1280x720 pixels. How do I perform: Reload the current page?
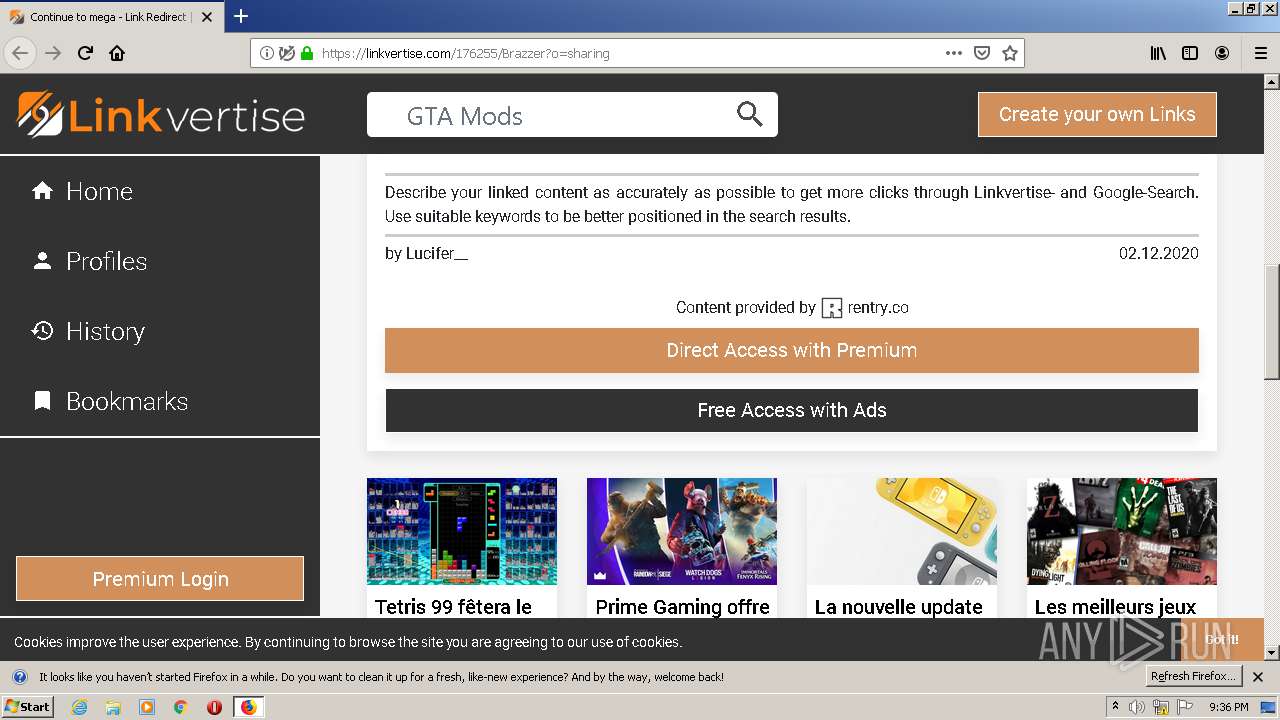[x=85, y=53]
